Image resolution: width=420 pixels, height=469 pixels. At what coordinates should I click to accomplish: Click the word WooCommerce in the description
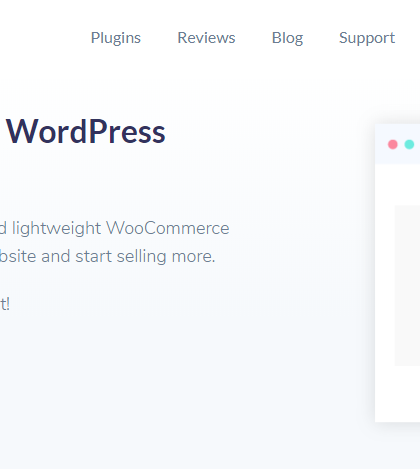(168, 228)
